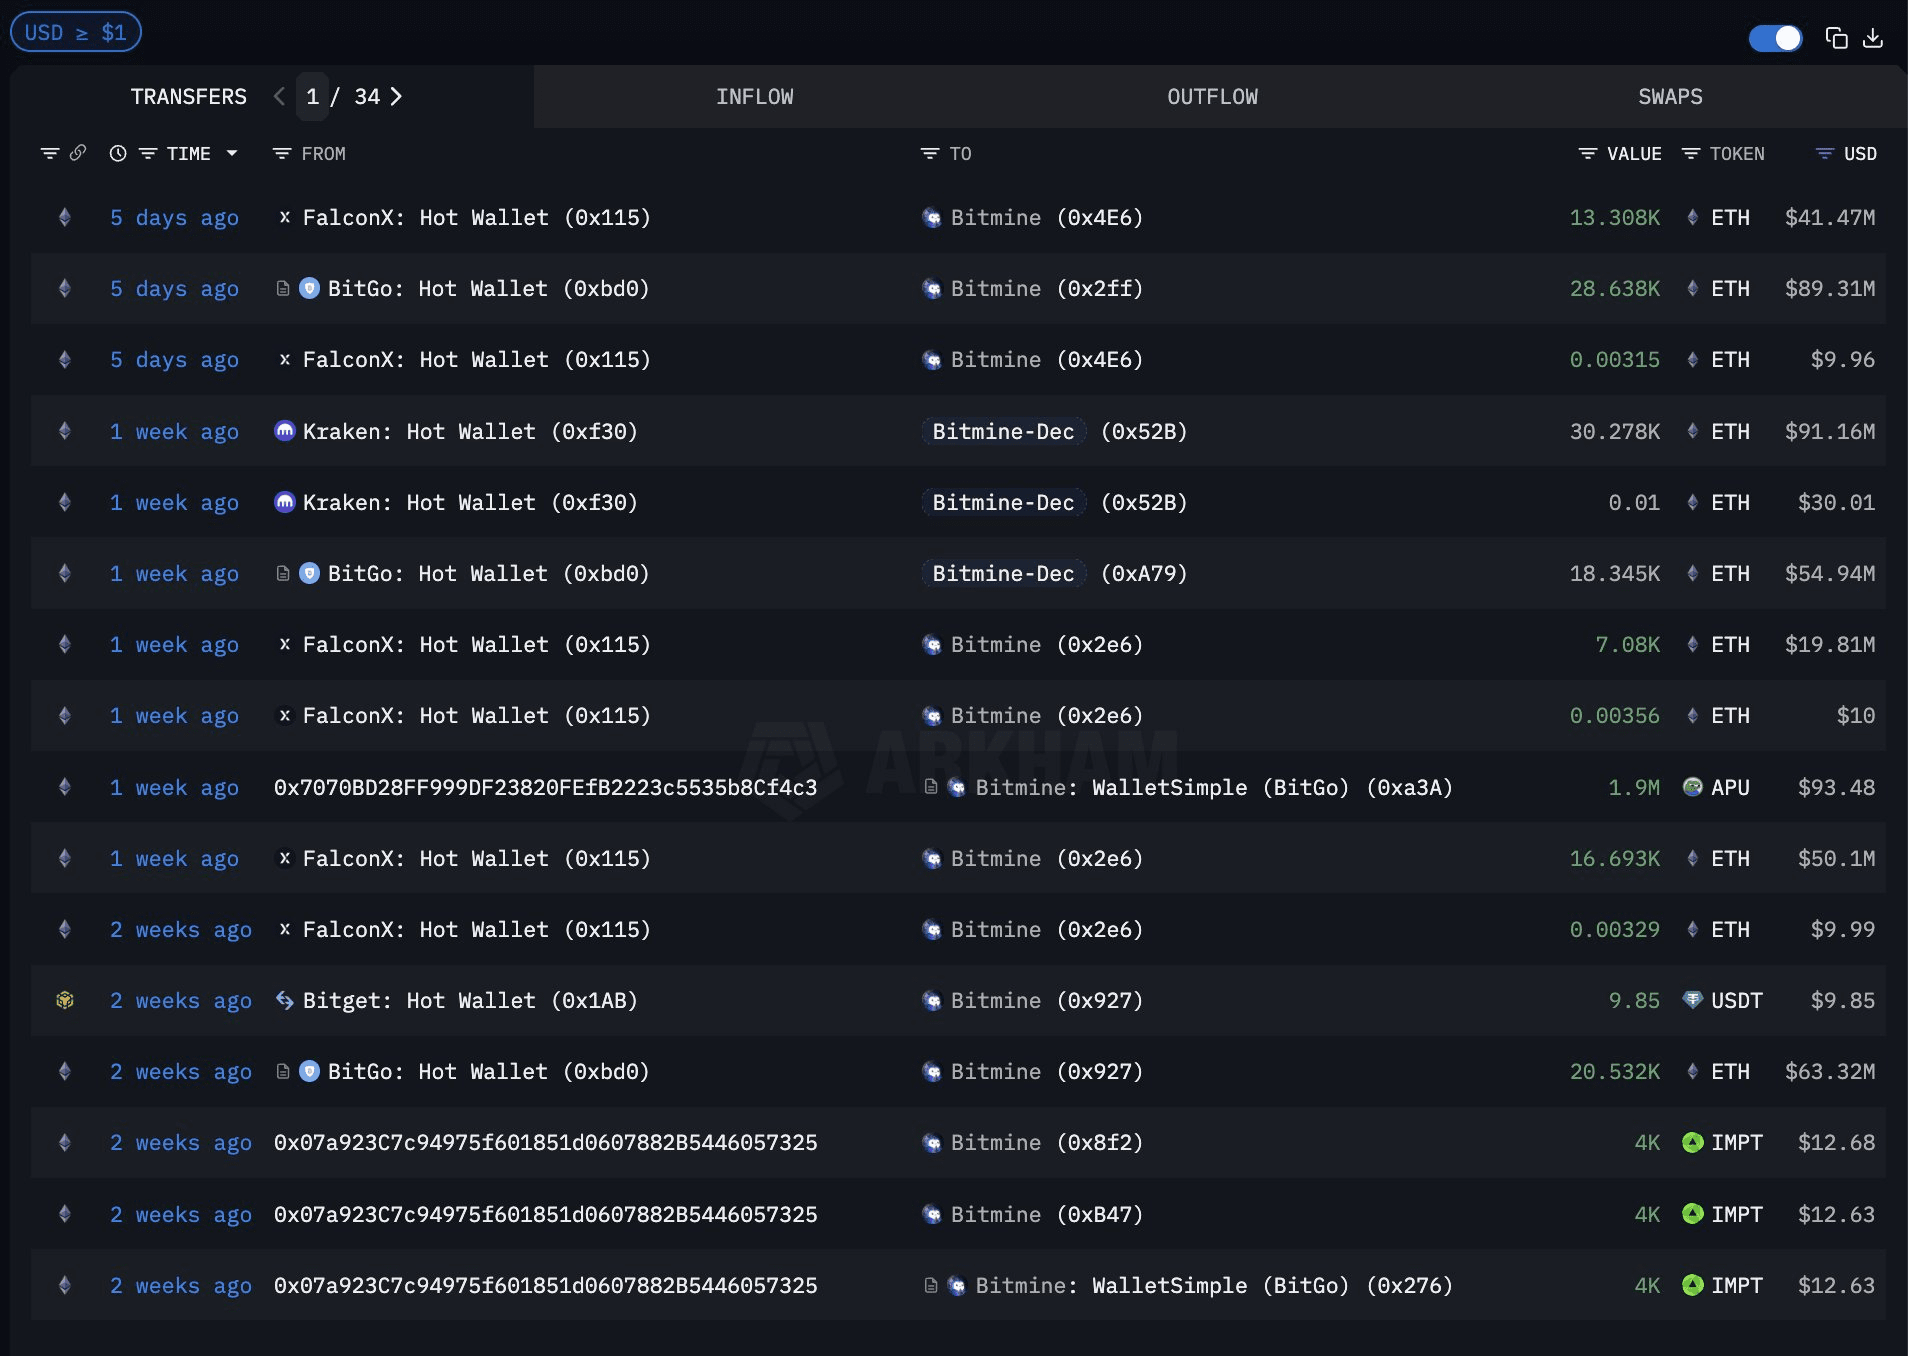Viewport: 1908px width, 1356px height.
Task: Switch to the OUTFLOW tab
Action: [x=1212, y=96]
